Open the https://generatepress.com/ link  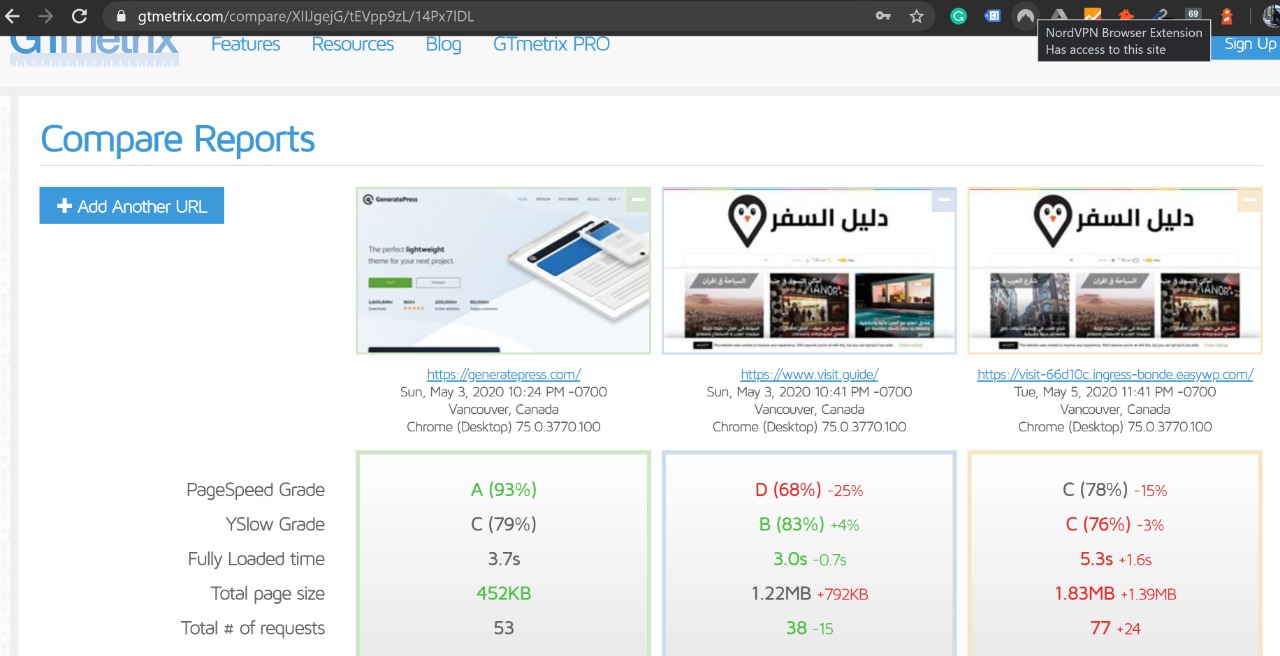(504, 375)
